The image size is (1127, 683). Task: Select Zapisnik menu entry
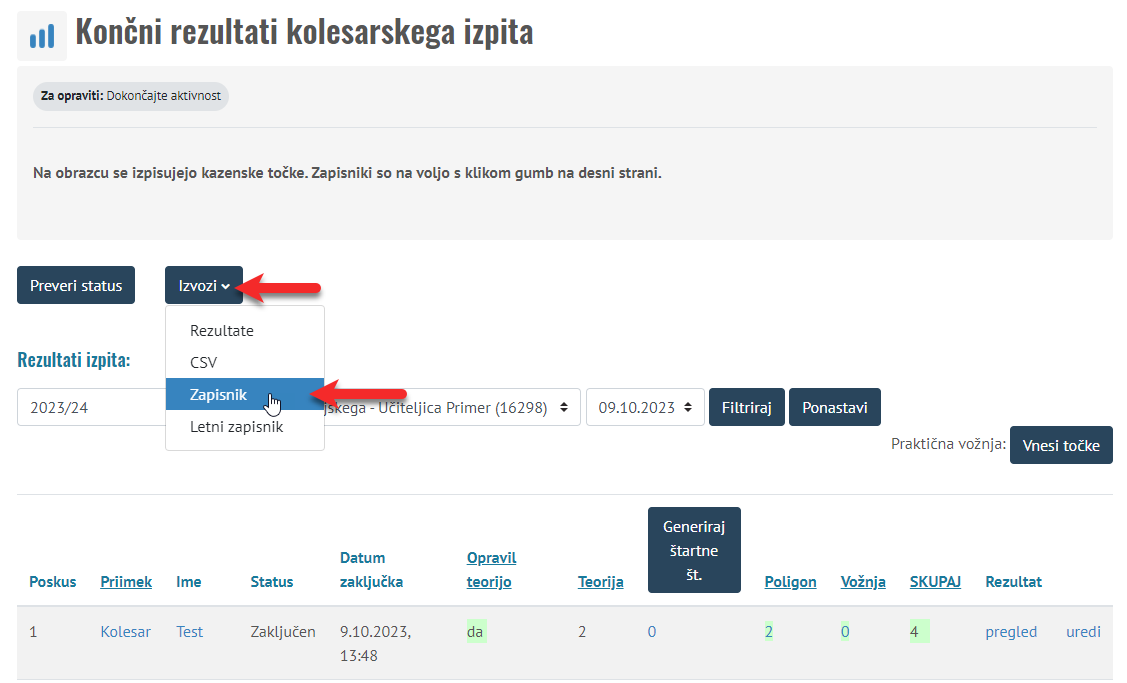tap(219, 395)
